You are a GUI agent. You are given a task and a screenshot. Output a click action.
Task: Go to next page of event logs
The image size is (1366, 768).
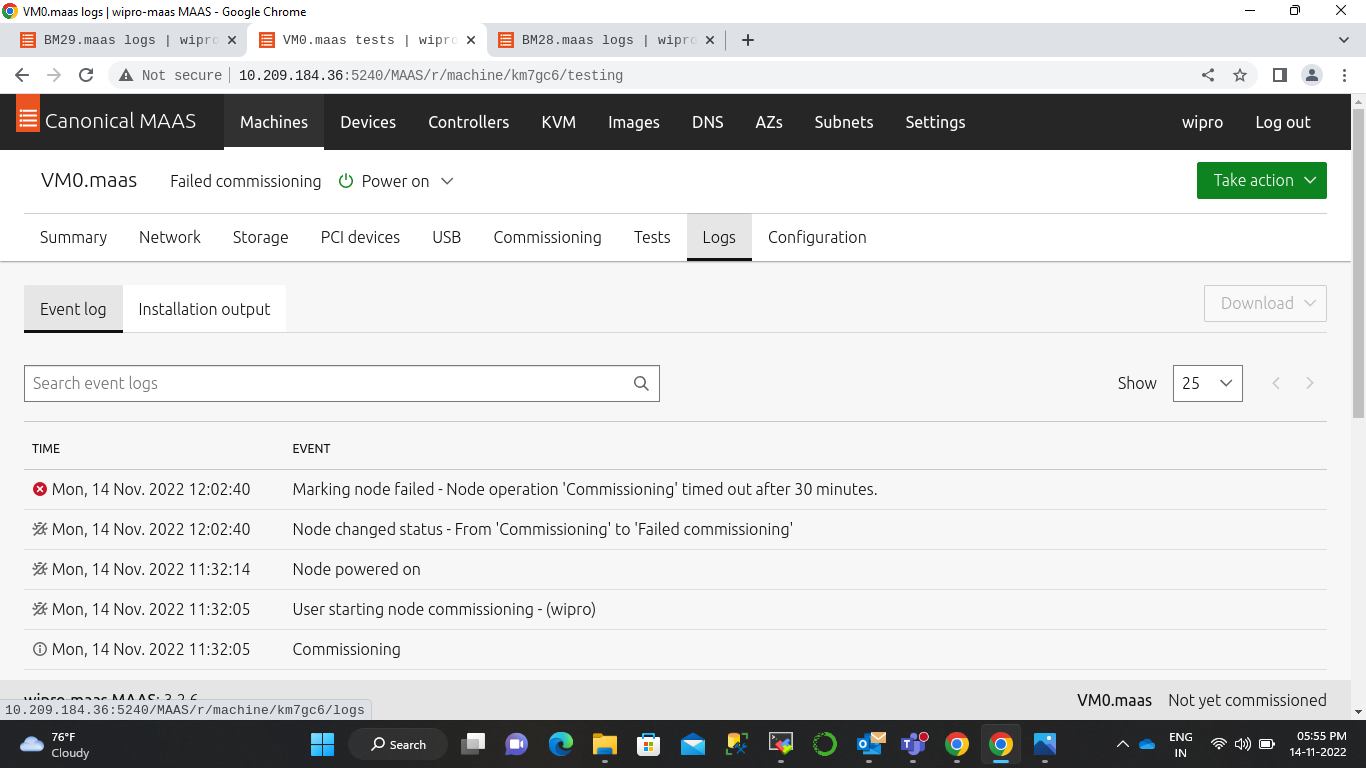click(1310, 383)
